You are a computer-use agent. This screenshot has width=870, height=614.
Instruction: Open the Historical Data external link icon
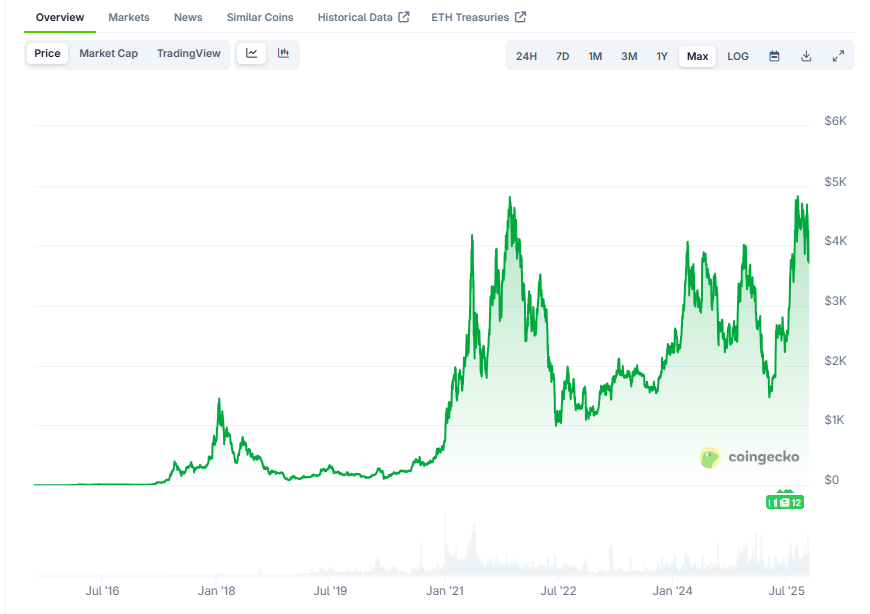404,16
